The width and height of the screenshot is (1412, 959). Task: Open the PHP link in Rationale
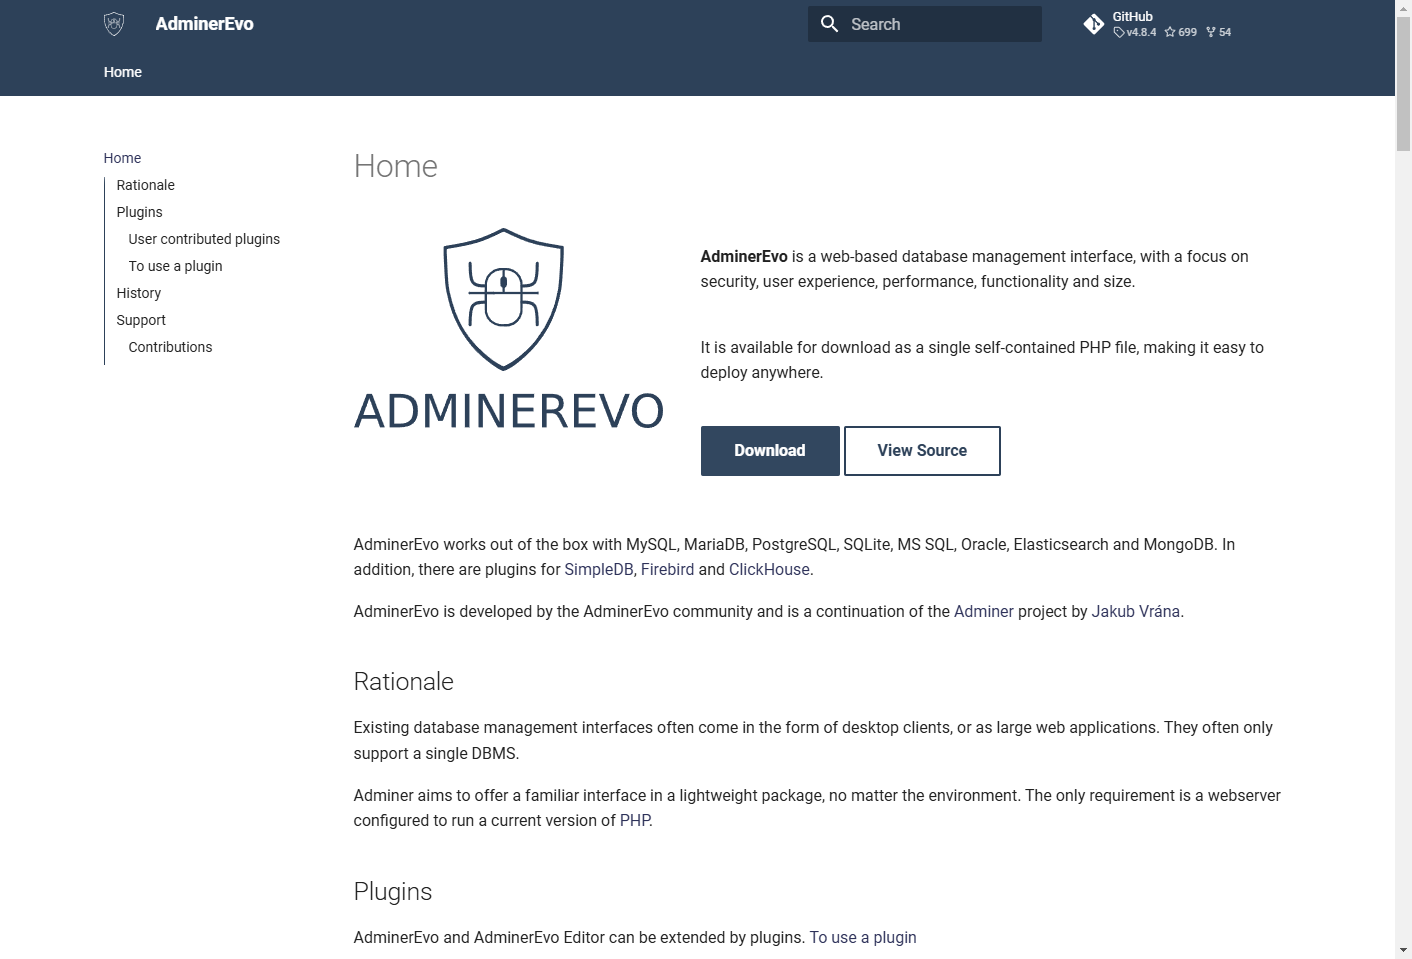coord(635,820)
